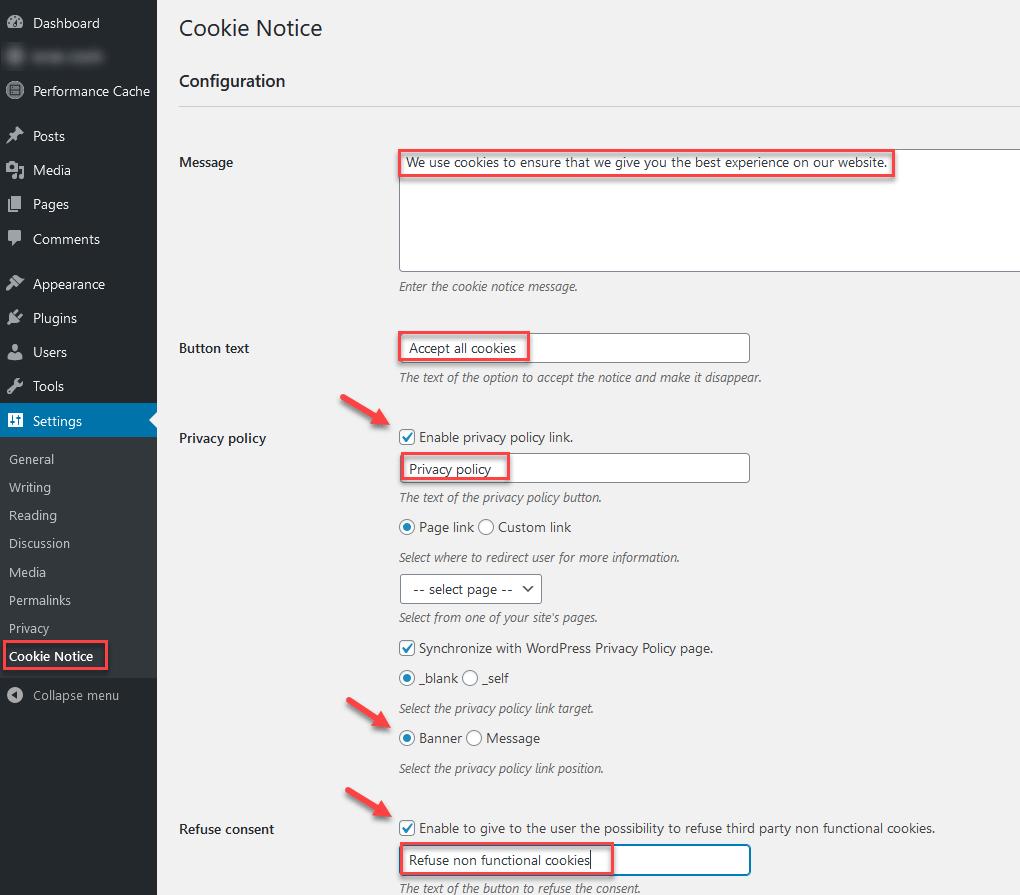This screenshot has height=895, width=1020.
Task: Click the Users icon
Action: point(14,352)
